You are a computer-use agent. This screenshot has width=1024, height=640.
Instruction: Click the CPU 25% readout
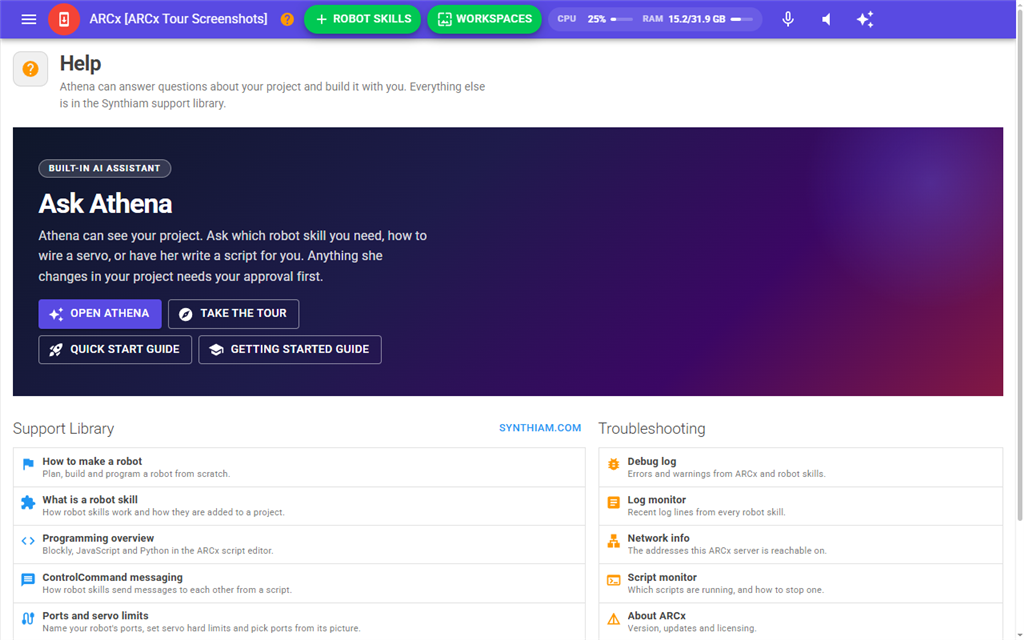[581, 19]
